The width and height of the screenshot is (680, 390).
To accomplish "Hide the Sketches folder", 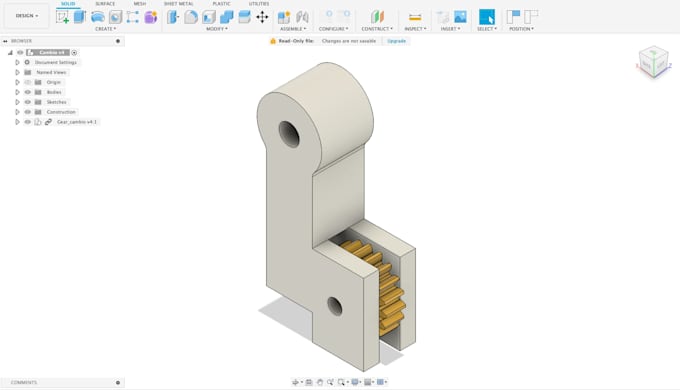I will (28, 102).
